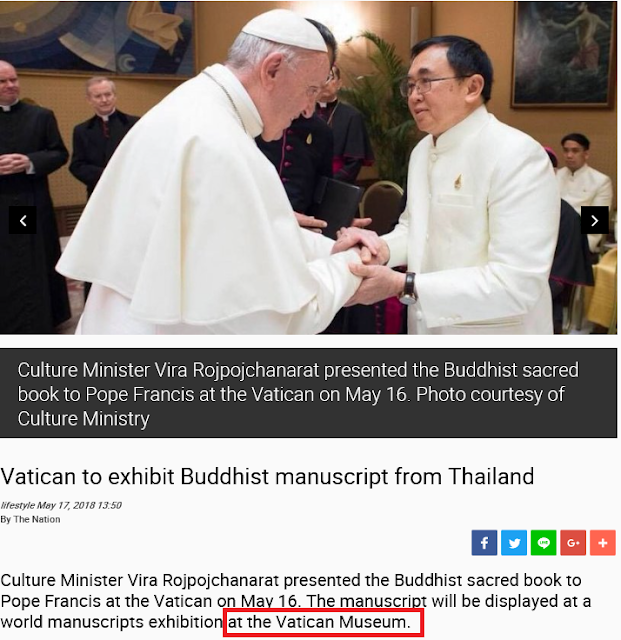Select the dark photo caption box

(x=309, y=393)
